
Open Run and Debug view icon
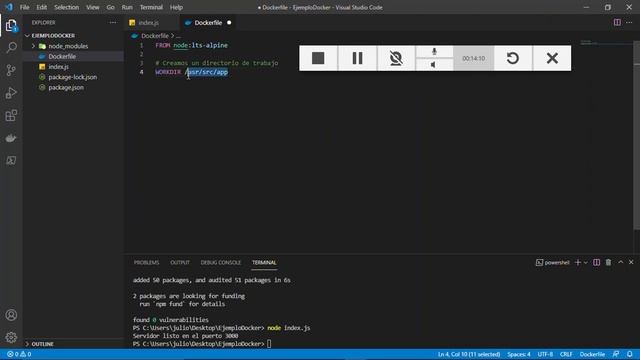click(x=11, y=93)
